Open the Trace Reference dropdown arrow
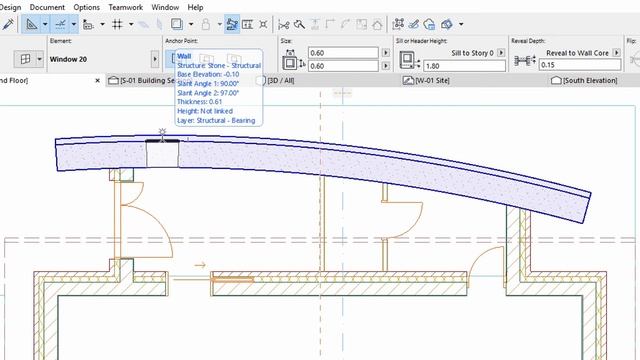This screenshot has width=640, height=360. click(191, 24)
